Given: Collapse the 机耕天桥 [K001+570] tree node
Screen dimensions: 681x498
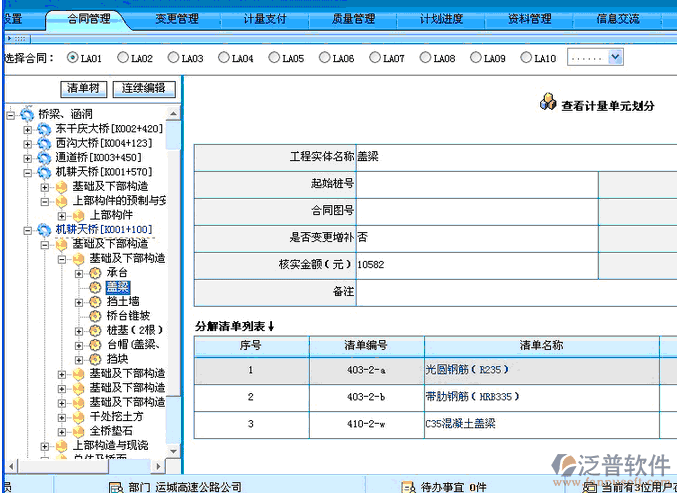Looking at the screenshot, I should (28, 172).
